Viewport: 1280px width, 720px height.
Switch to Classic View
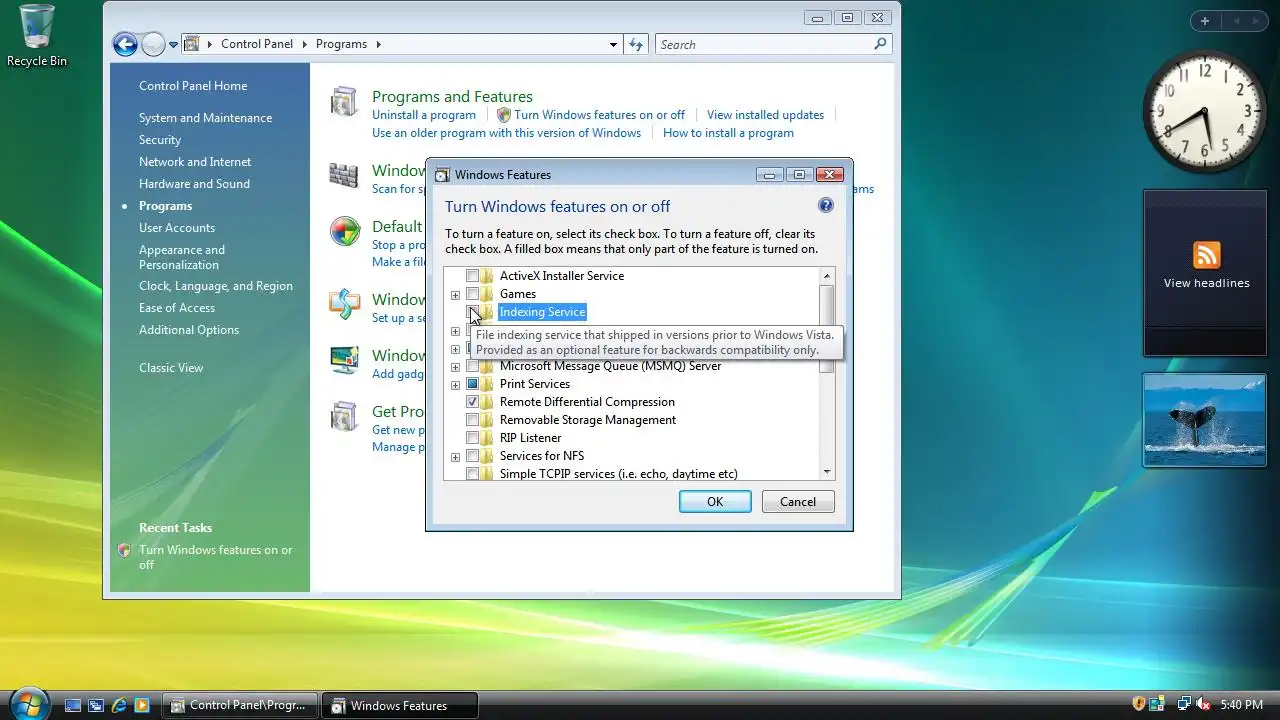[171, 368]
